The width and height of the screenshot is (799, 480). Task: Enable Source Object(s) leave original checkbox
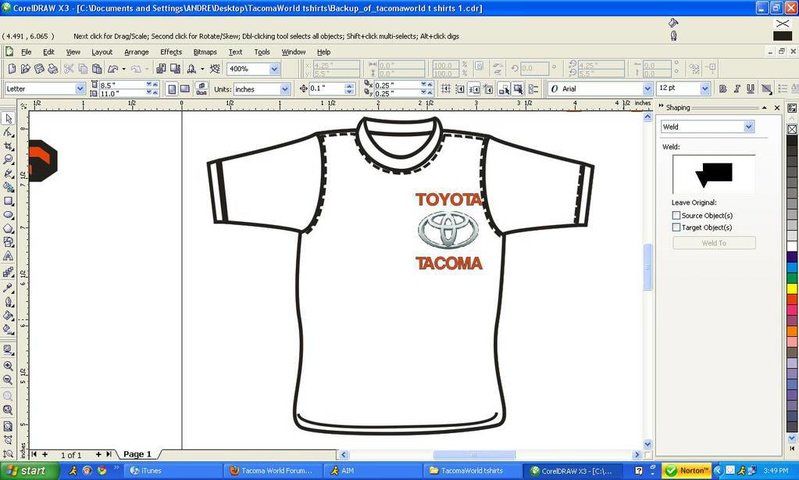[676, 216]
